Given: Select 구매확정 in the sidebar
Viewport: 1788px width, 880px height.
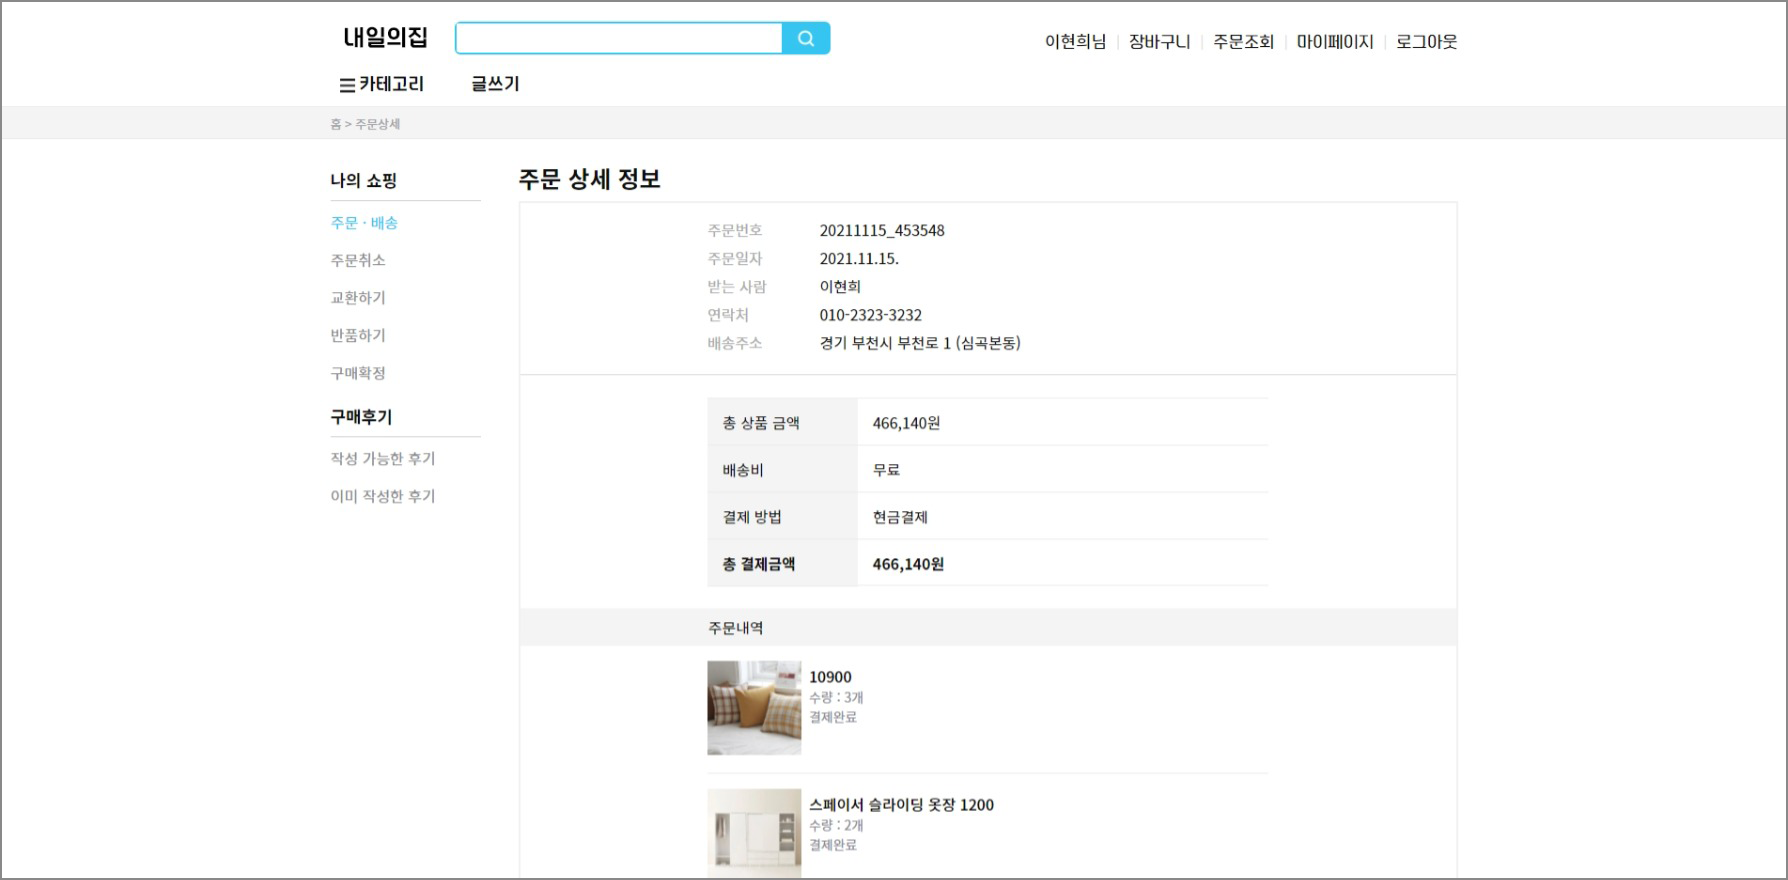Looking at the screenshot, I should point(358,373).
